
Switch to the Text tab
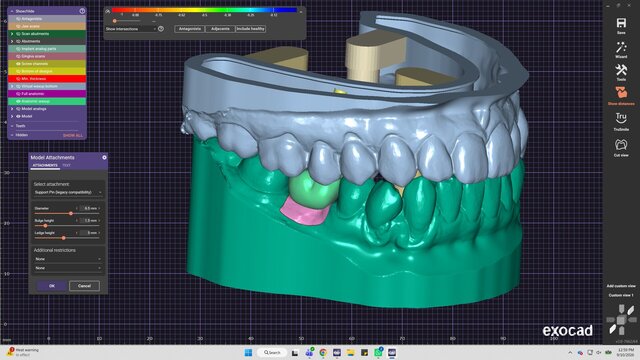(67, 165)
